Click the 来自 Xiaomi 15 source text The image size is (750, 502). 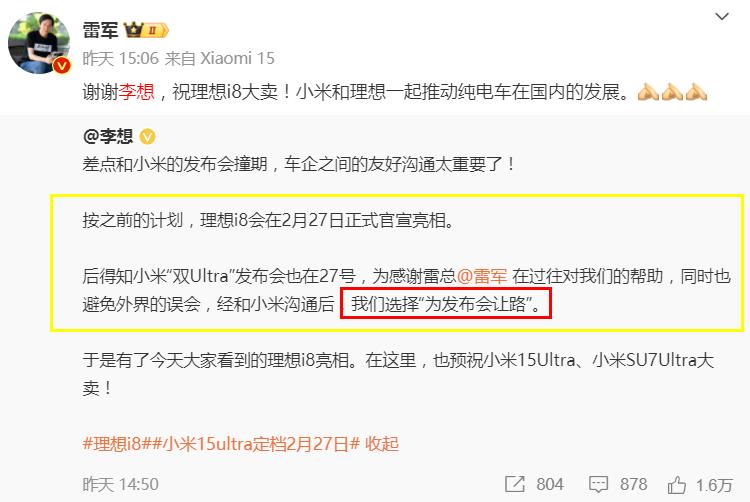pyautogui.click(x=220, y=58)
